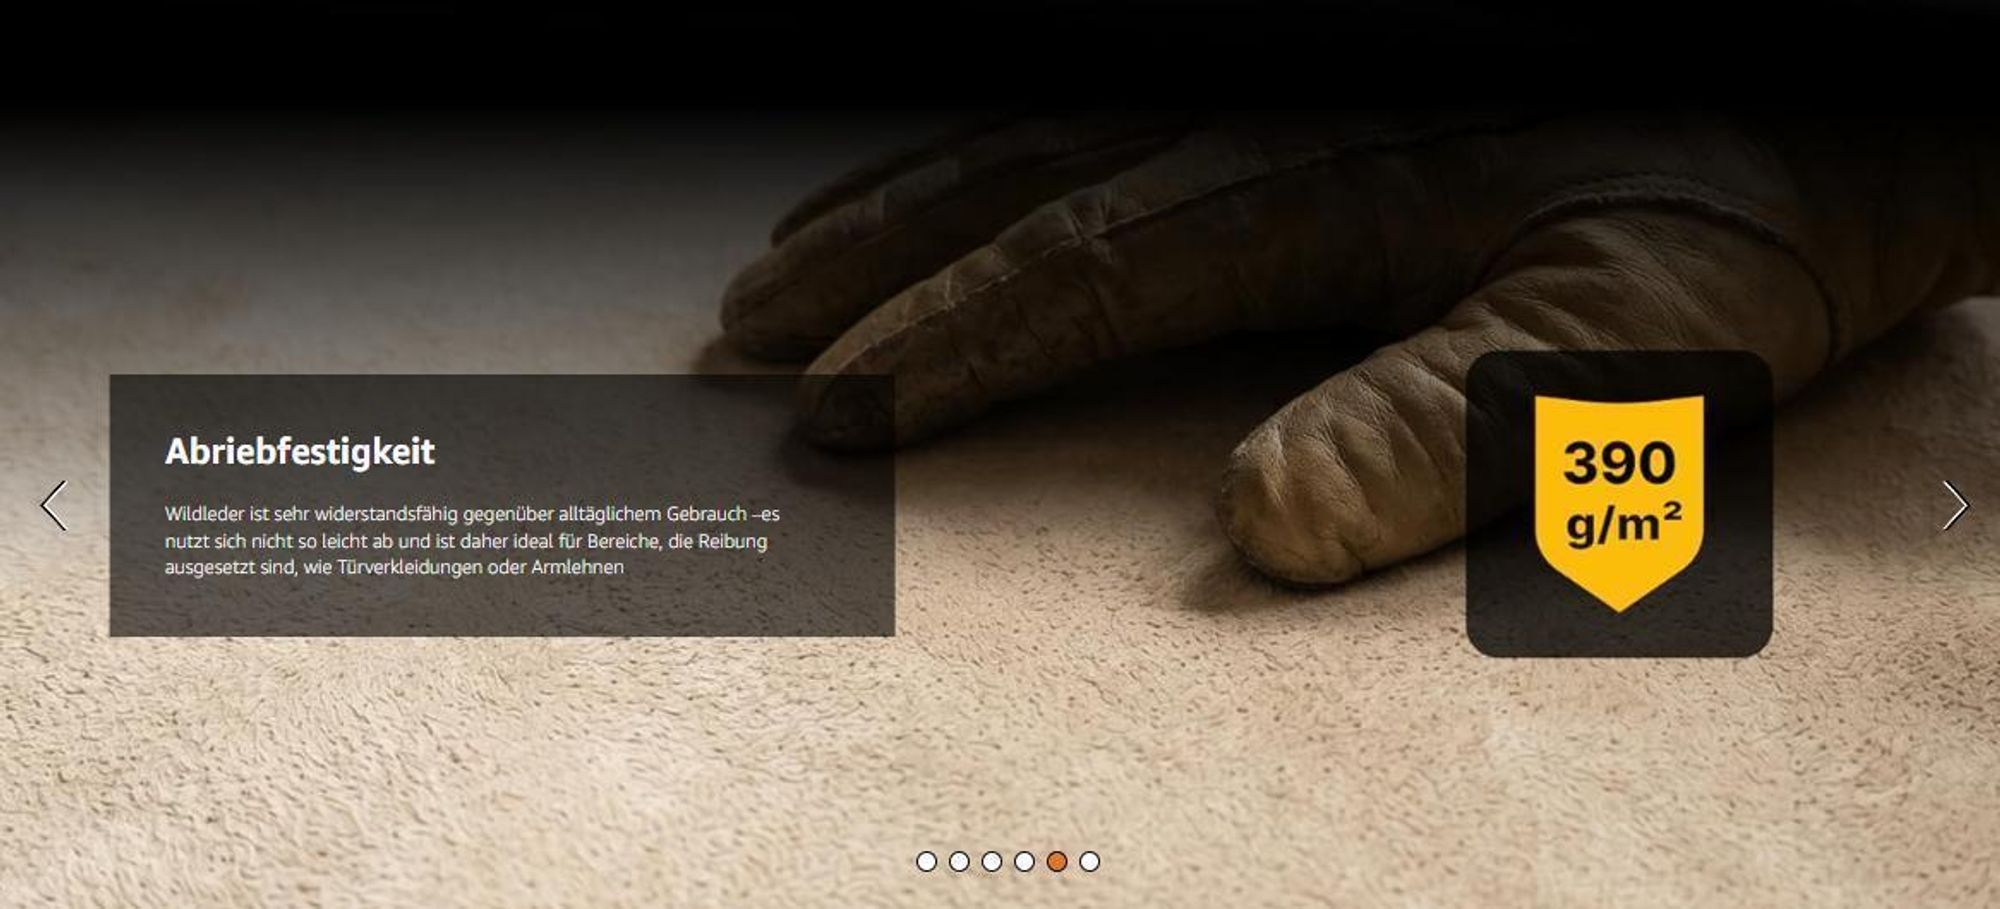Click the Wildleder description paragraph
The image size is (2000, 909).
coord(472,540)
